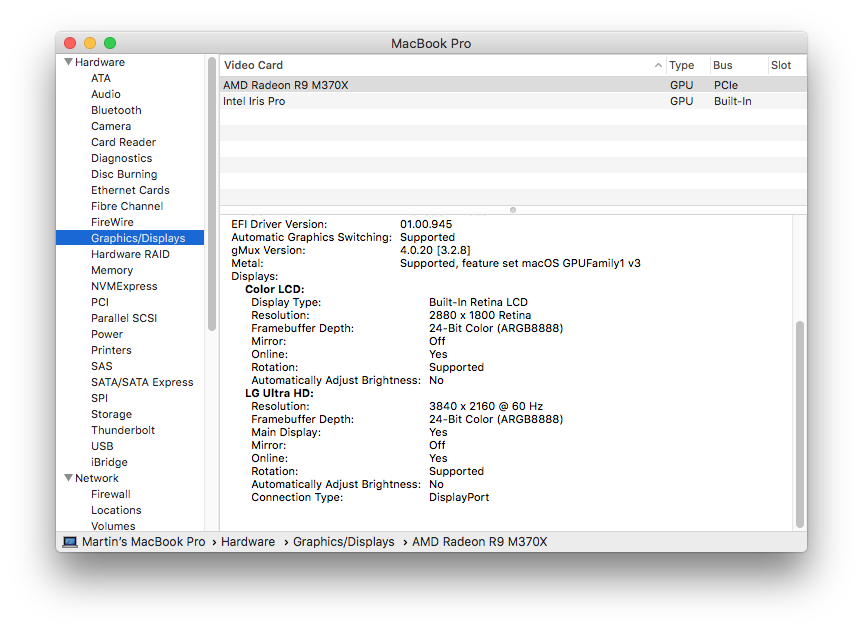The image size is (863, 632).
Task: Collapse the Hardware section triangle
Action: (x=69, y=62)
